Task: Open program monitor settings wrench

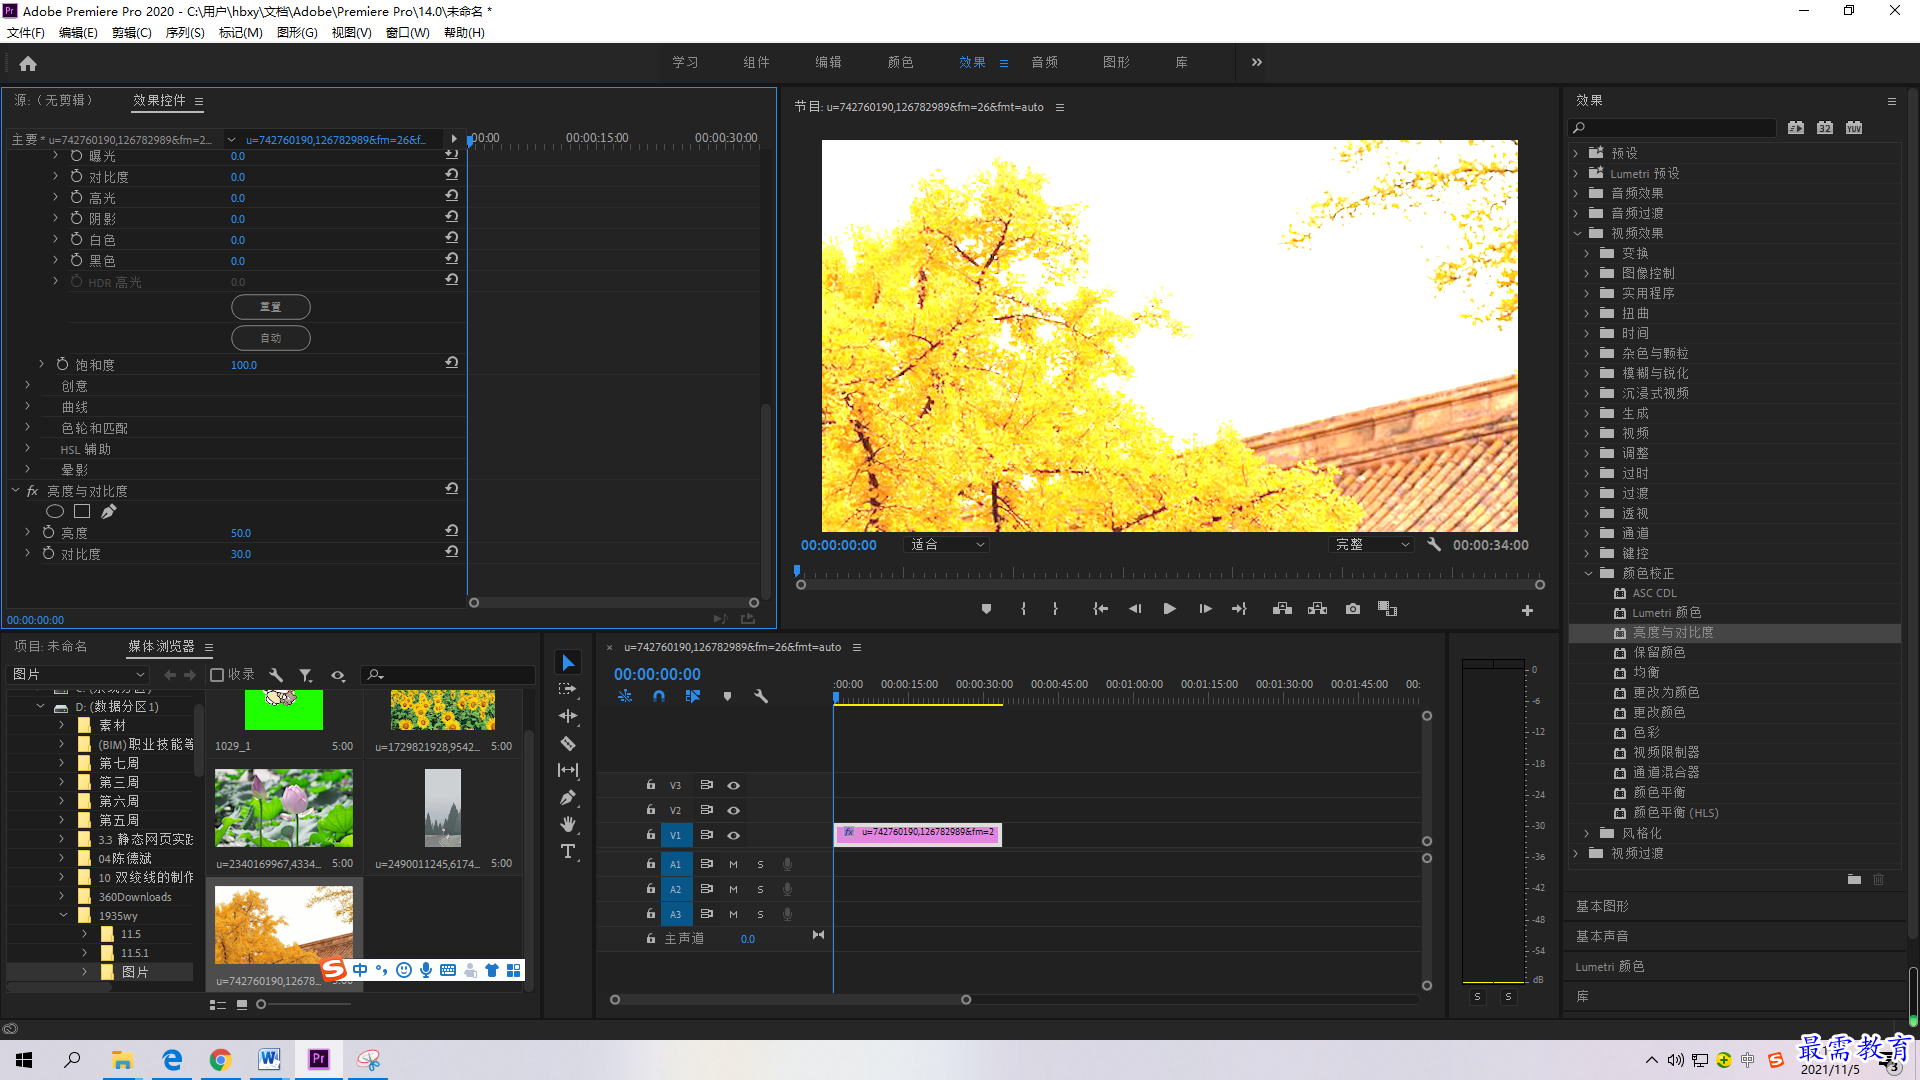Action: (1434, 545)
